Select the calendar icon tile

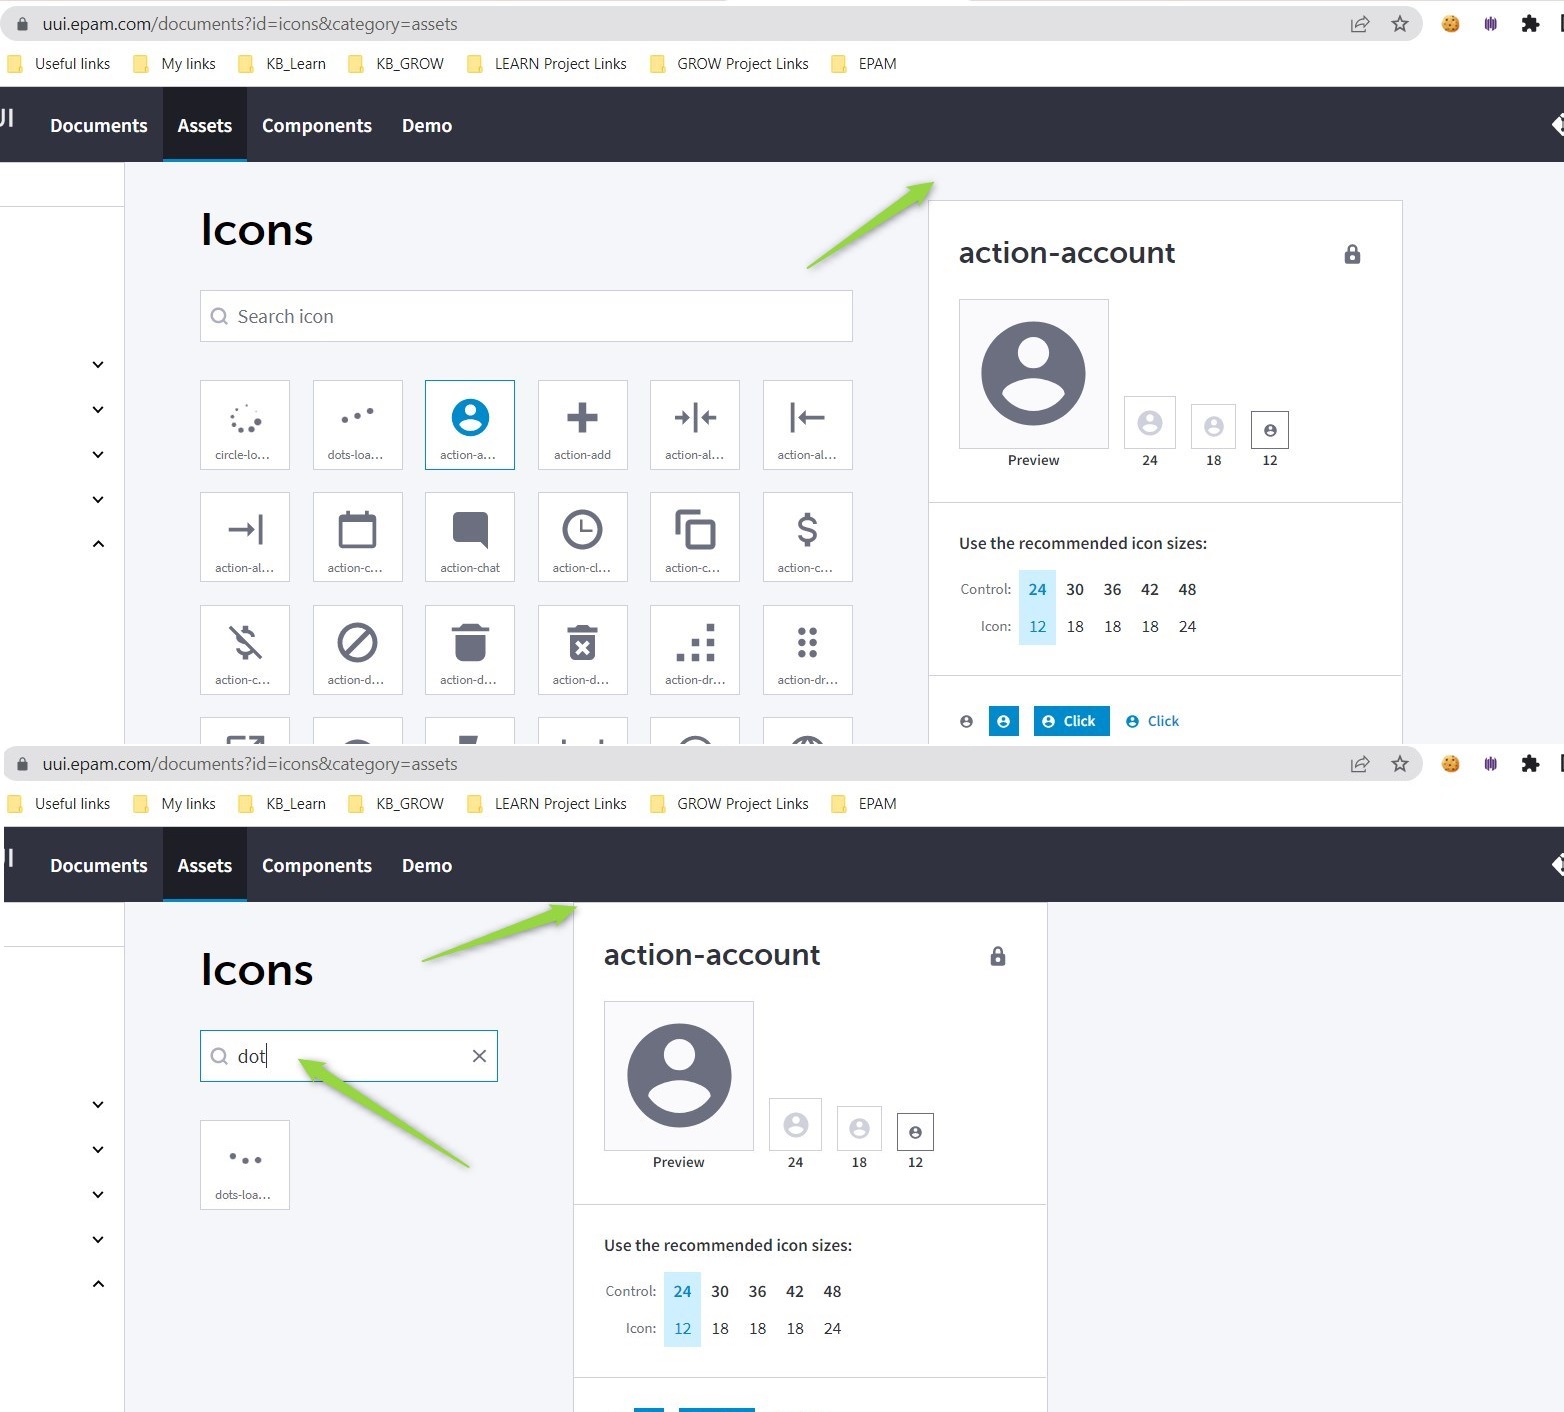click(x=358, y=537)
